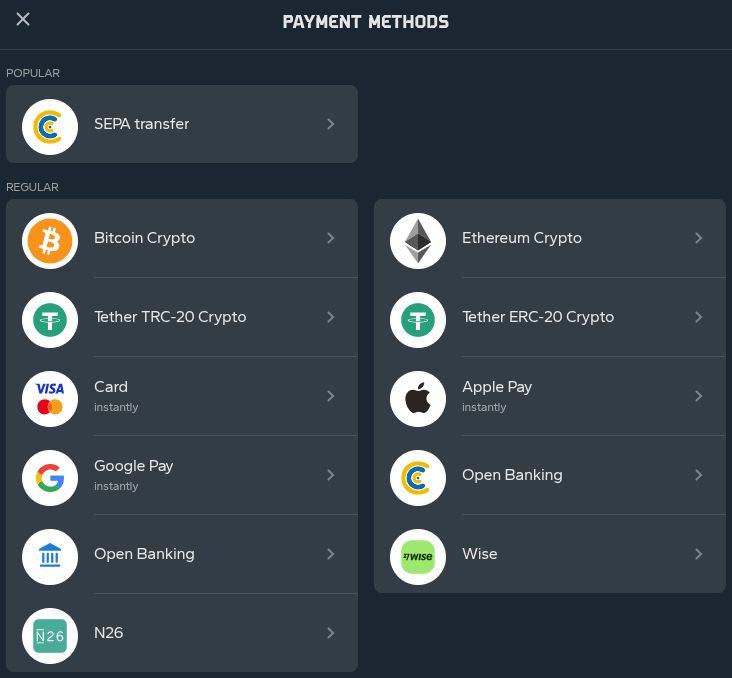This screenshot has width=732, height=678.
Task: Click the Apple Pay apple icon
Action: [418, 399]
